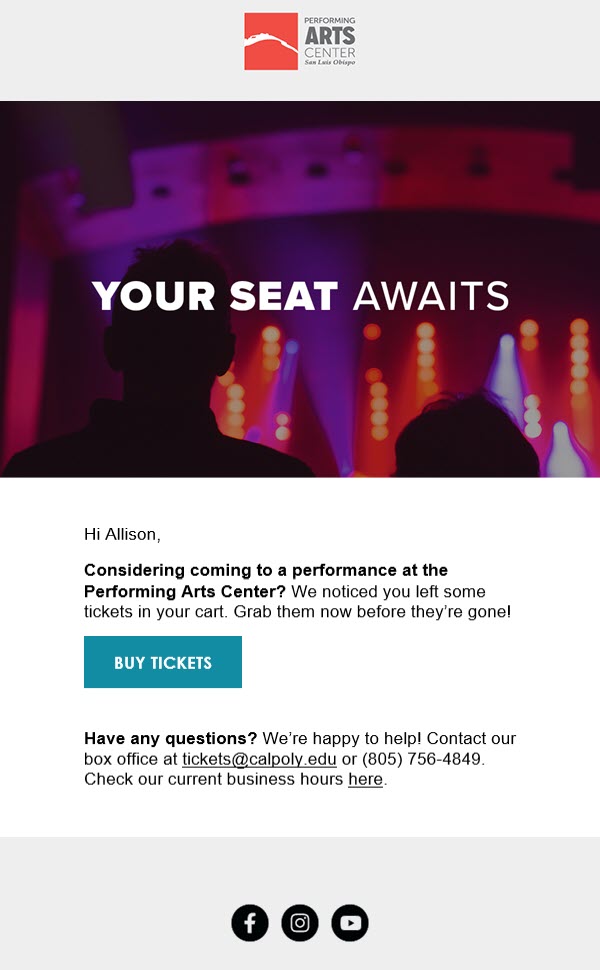
Task: Click the "Hi Allison," greeting text
Action: pyautogui.click(x=122, y=535)
